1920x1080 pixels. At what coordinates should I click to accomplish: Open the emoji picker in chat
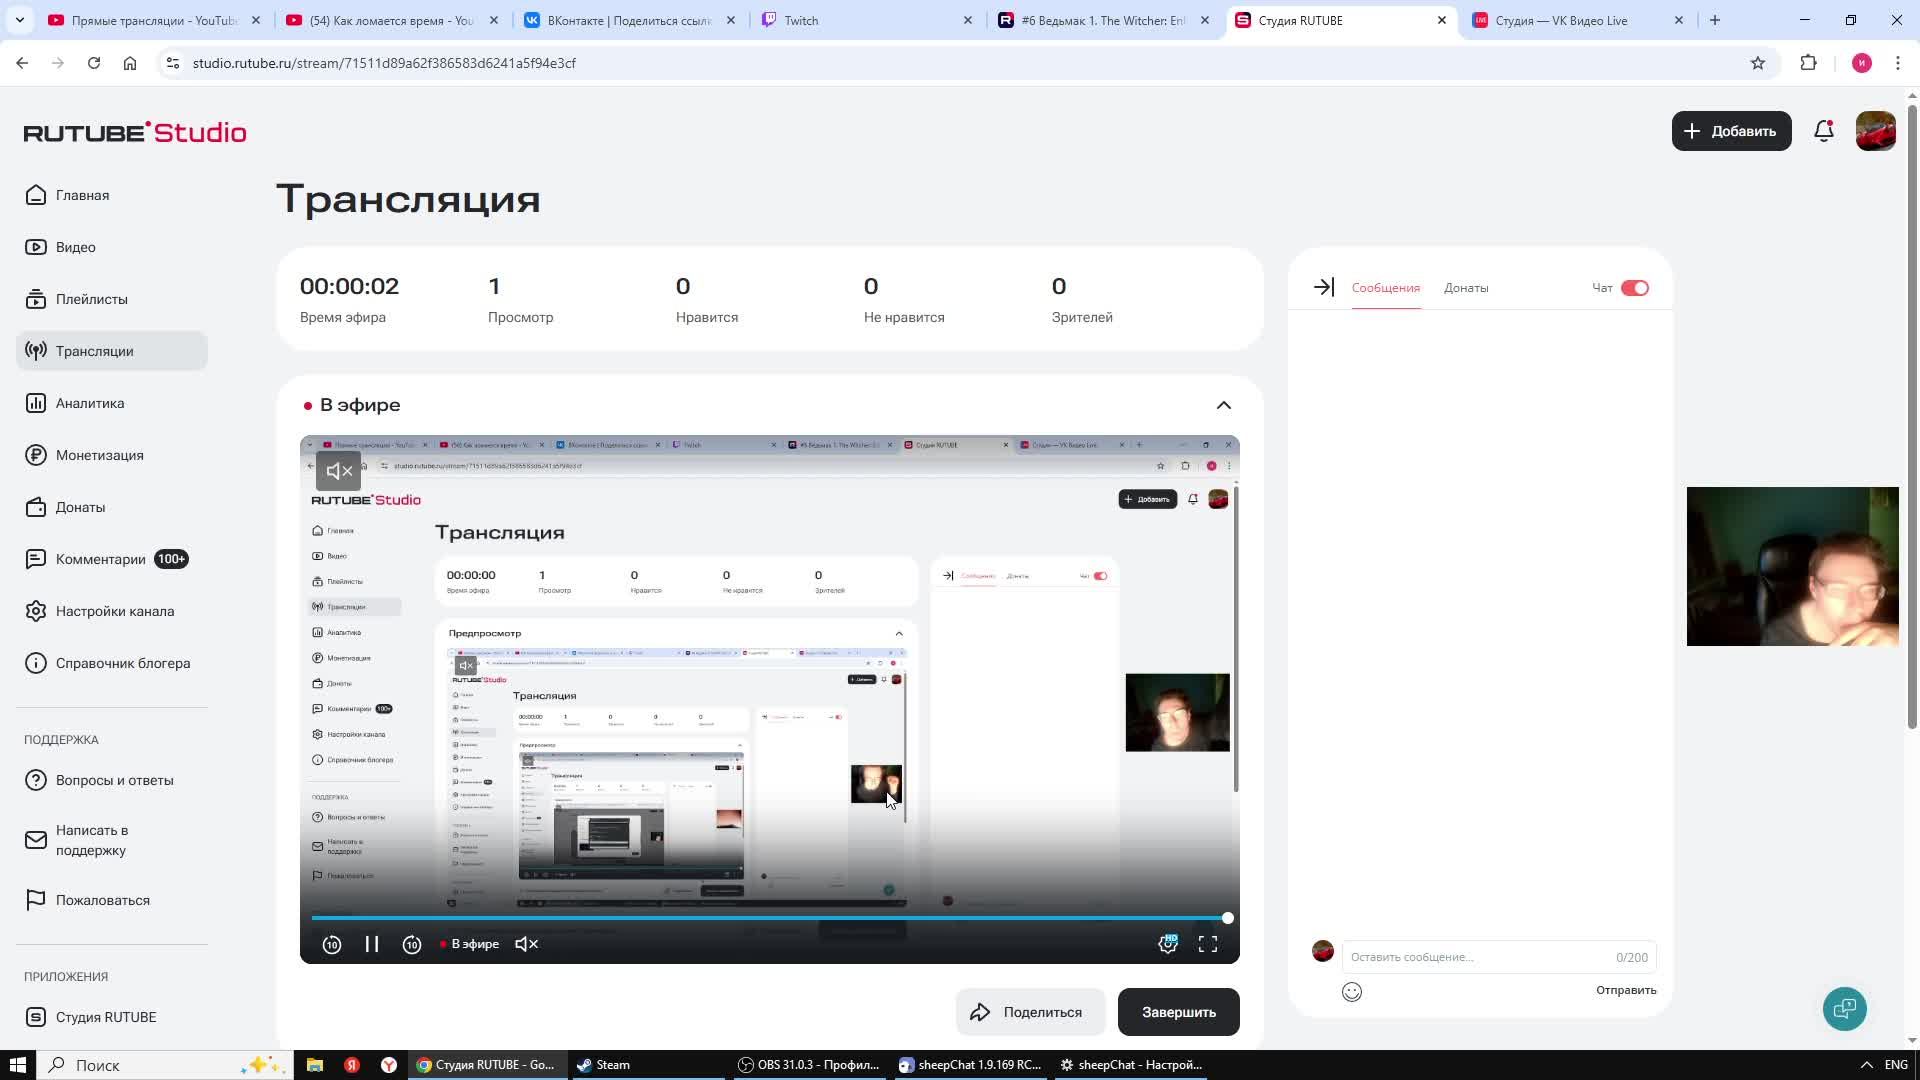1352,992
